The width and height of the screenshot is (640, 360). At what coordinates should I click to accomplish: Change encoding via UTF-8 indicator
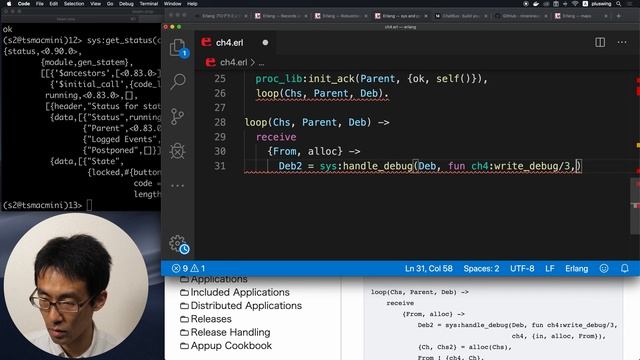point(522,268)
